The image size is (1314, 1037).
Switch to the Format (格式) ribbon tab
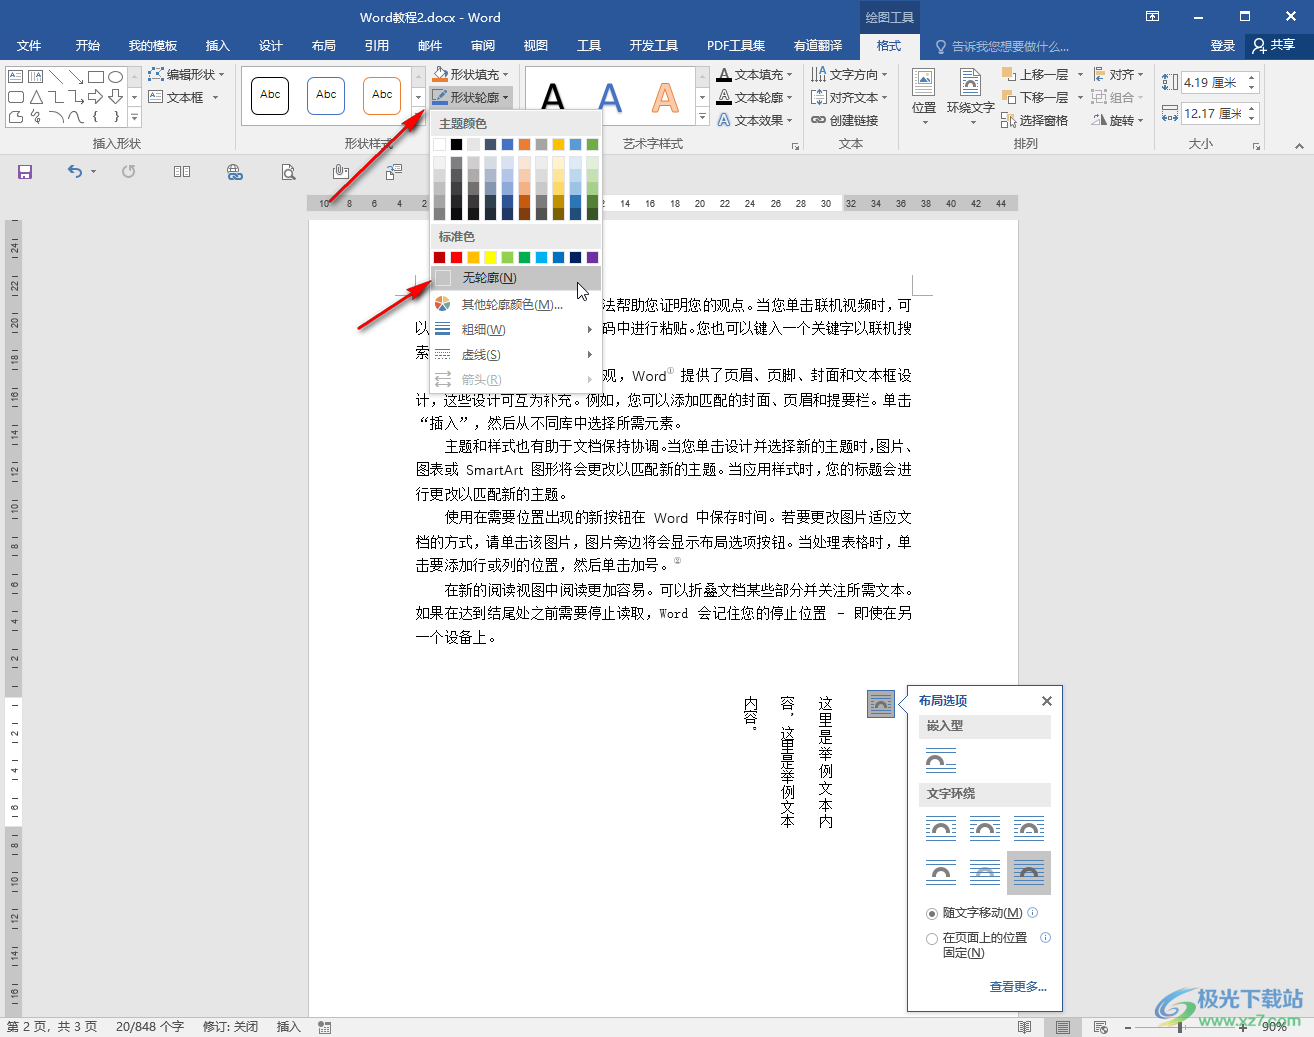[888, 46]
